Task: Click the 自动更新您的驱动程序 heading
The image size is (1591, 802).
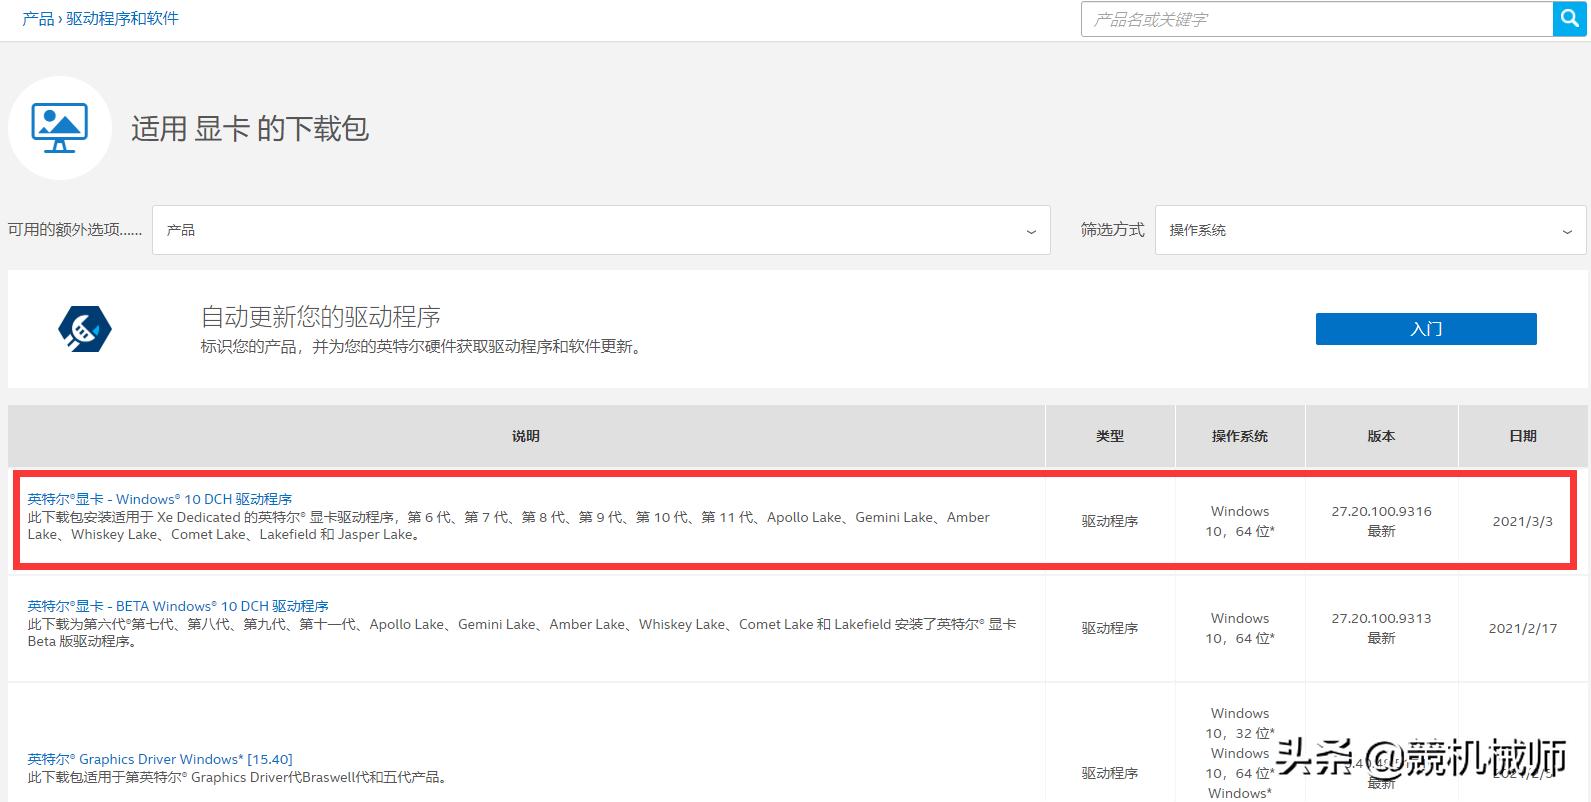Action: (x=321, y=317)
